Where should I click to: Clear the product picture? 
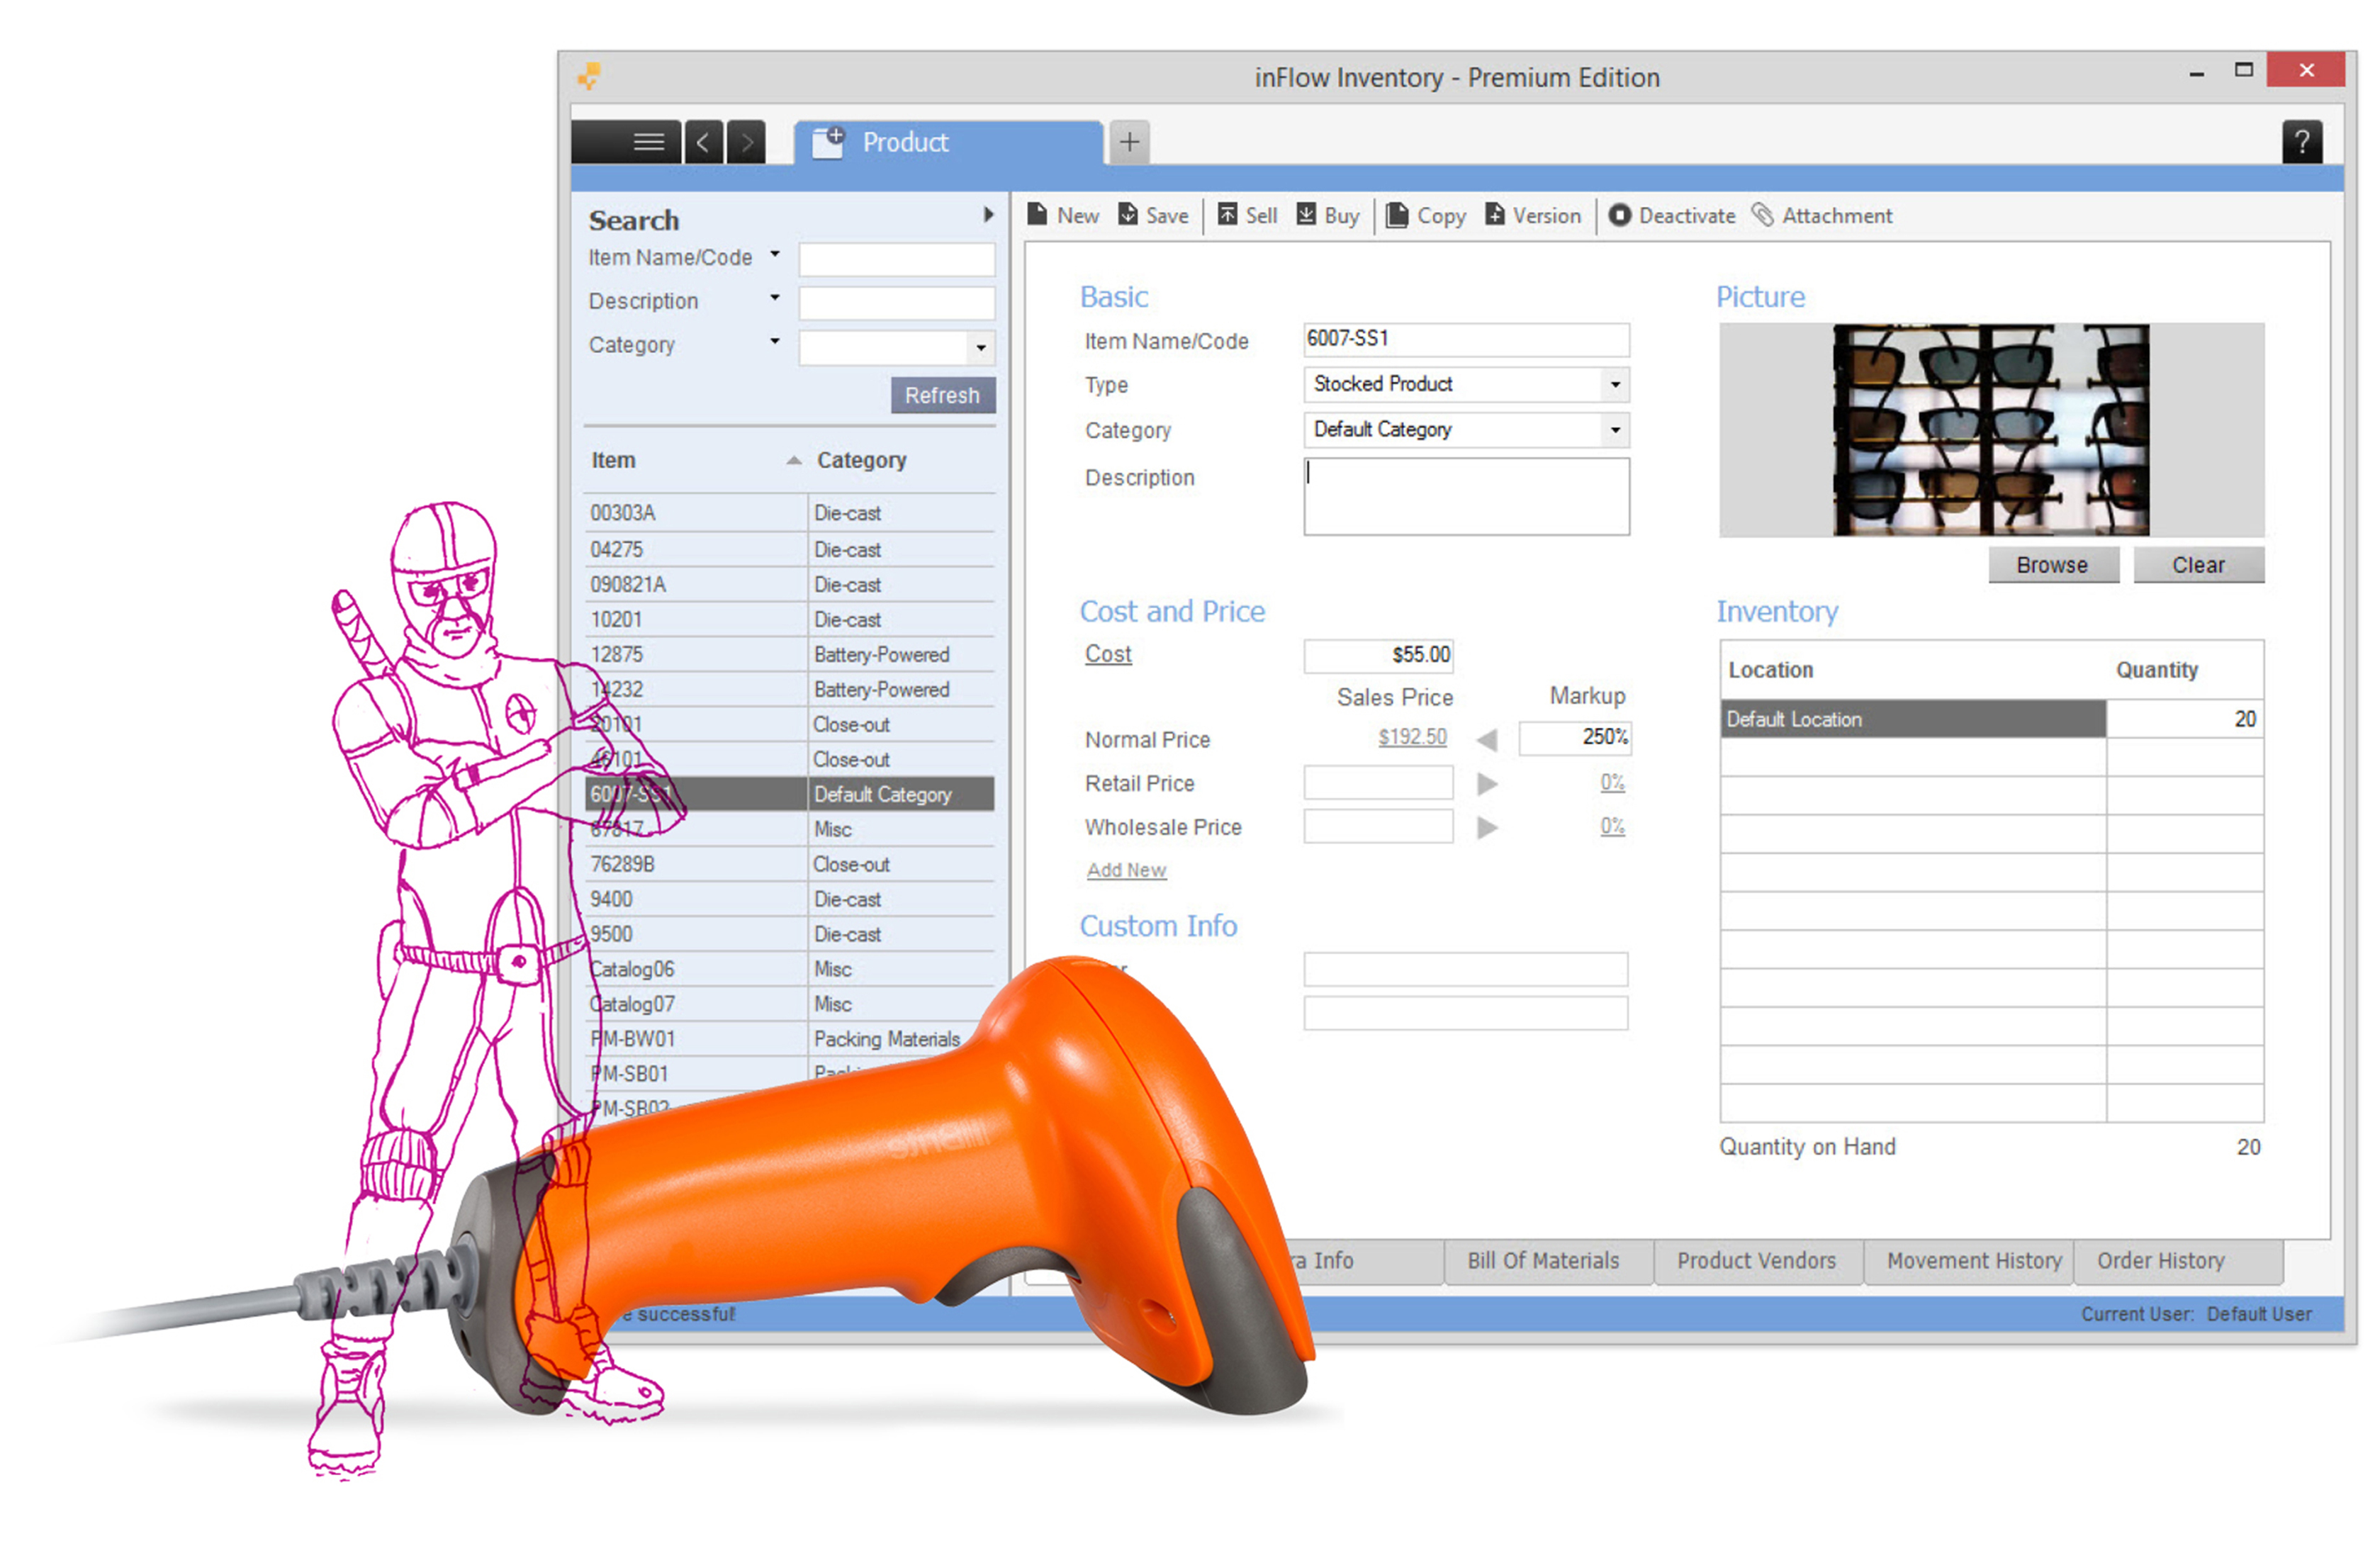pyautogui.click(x=2198, y=564)
